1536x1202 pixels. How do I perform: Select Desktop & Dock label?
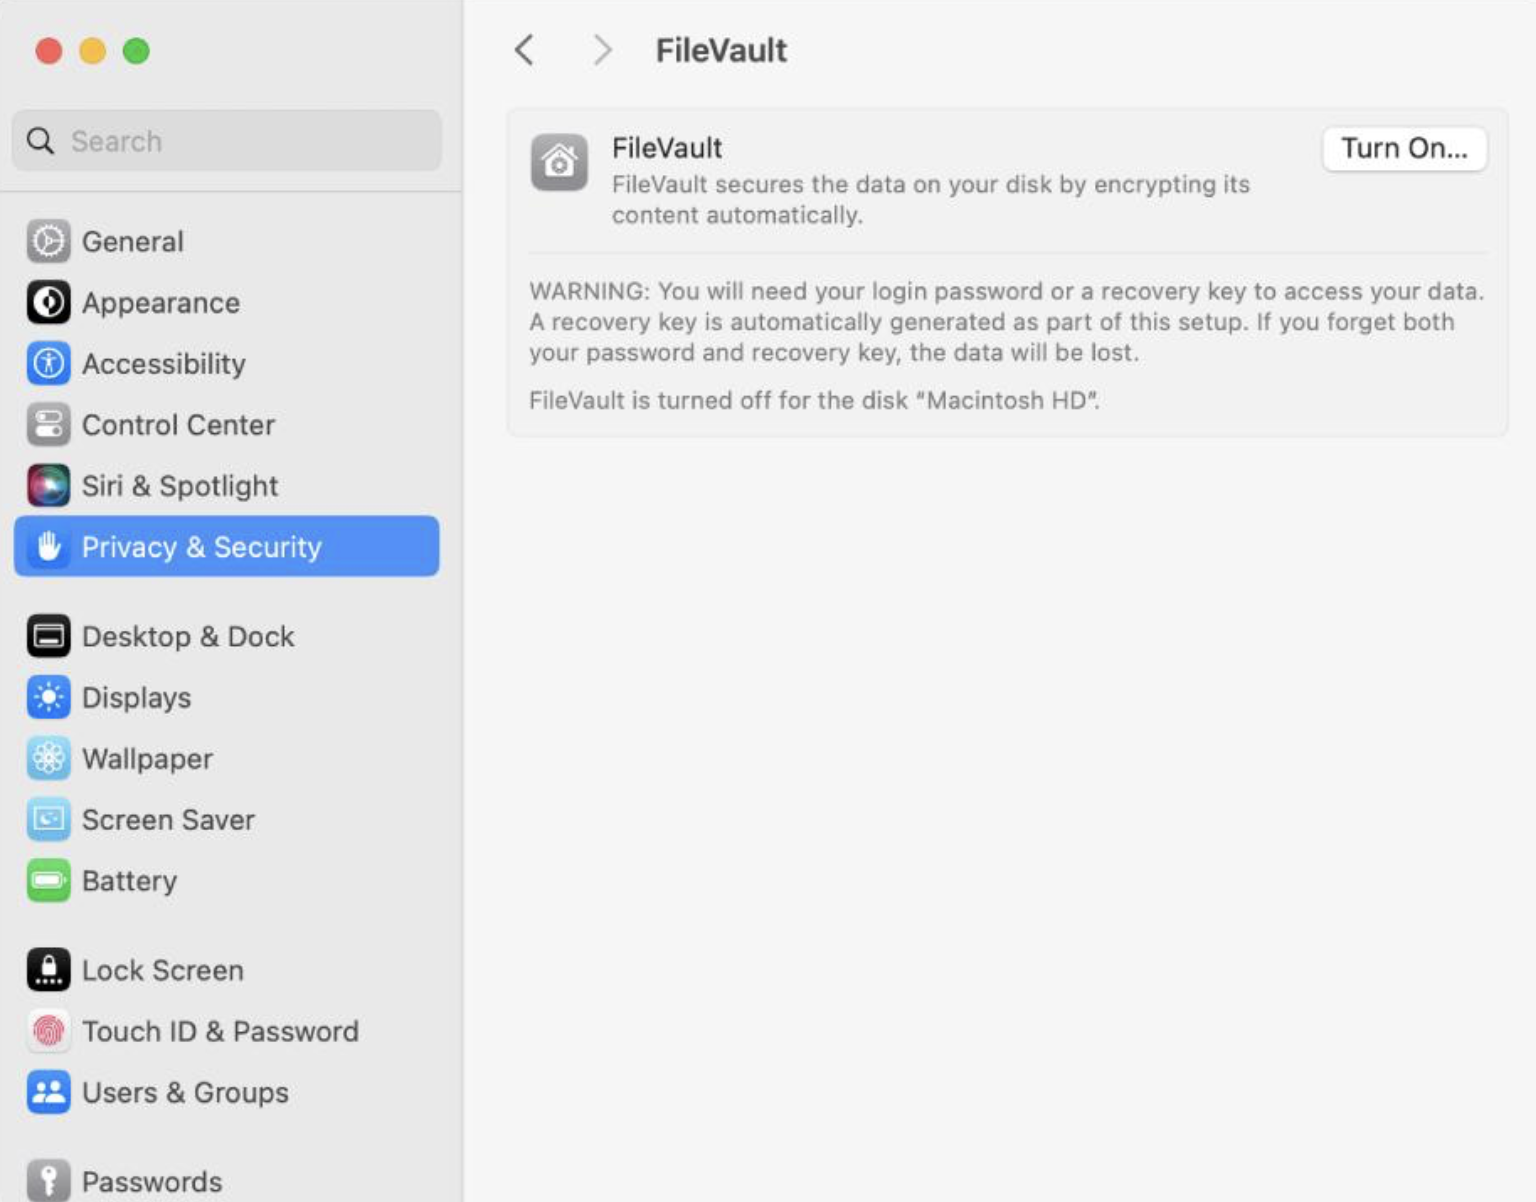coord(188,637)
